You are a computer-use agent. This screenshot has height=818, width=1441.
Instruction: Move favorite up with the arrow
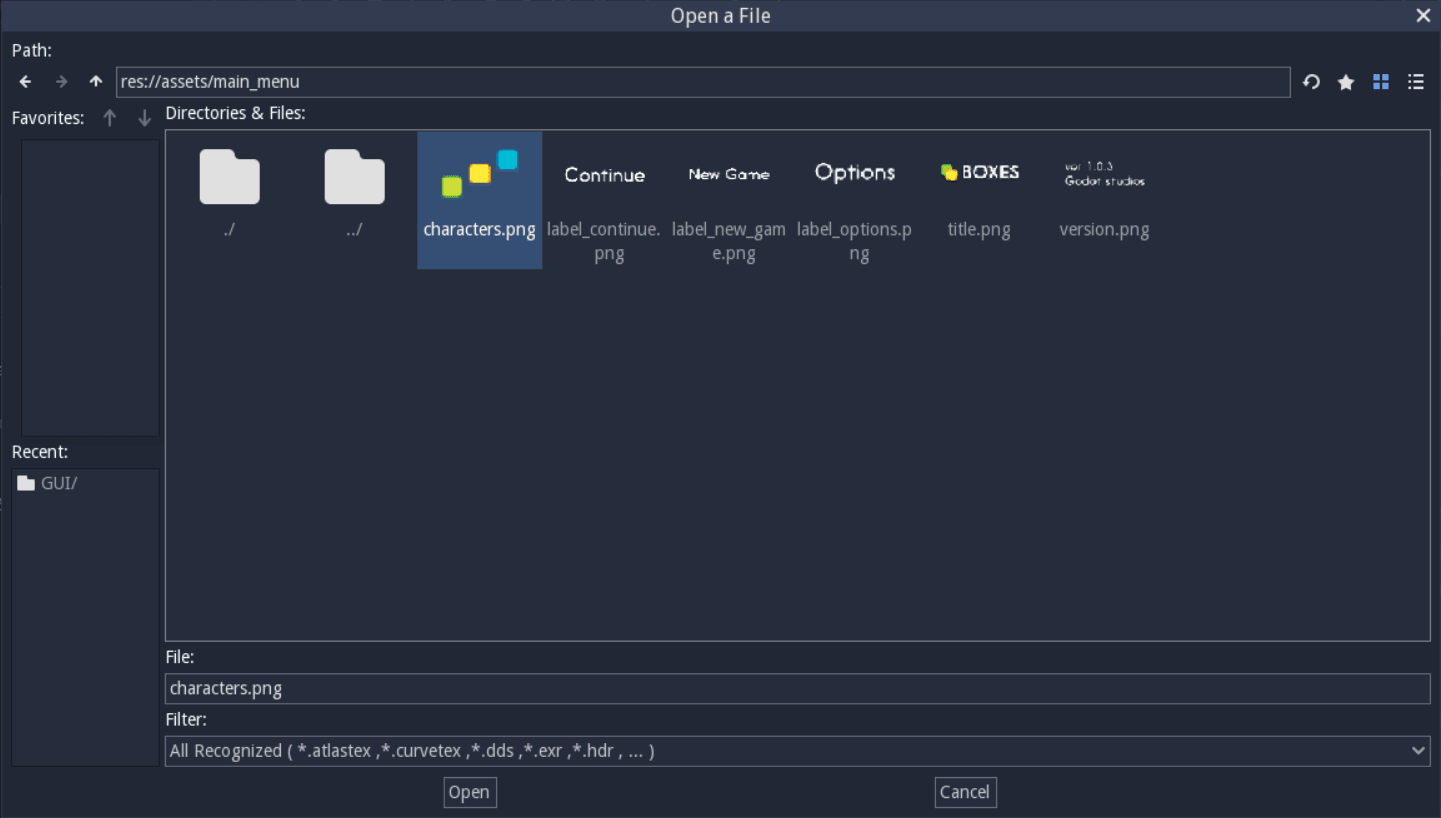[110, 118]
